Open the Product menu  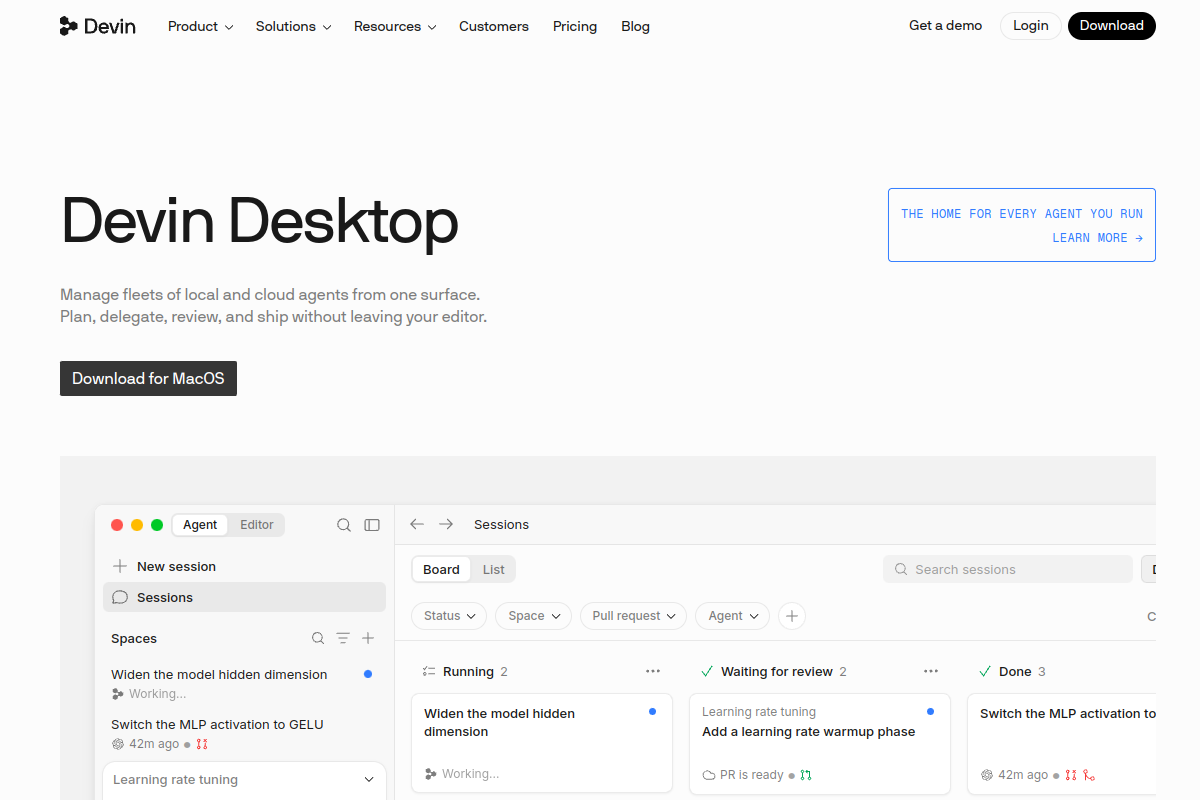[200, 26]
